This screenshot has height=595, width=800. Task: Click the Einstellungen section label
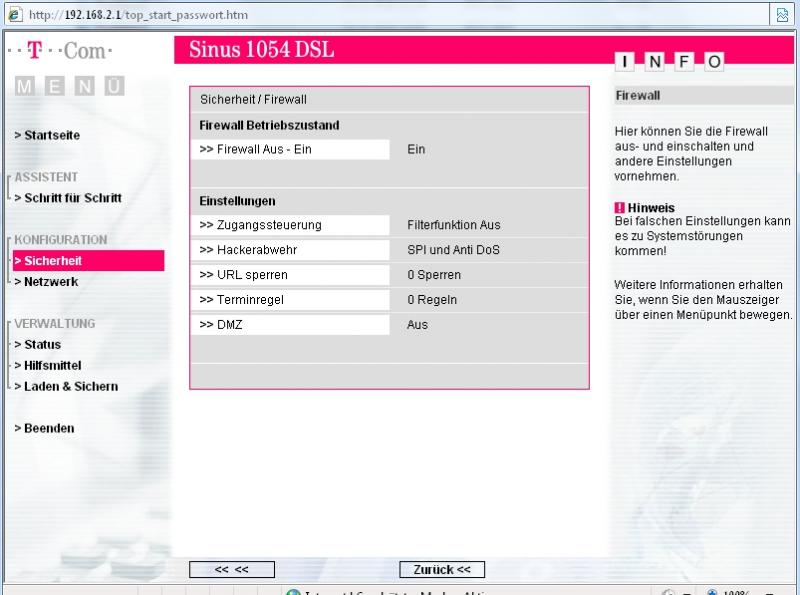[237, 201]
